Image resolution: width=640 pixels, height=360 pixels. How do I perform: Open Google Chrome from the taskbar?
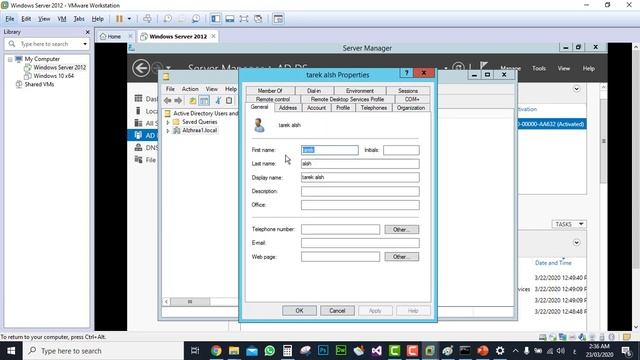coord(216,351)
